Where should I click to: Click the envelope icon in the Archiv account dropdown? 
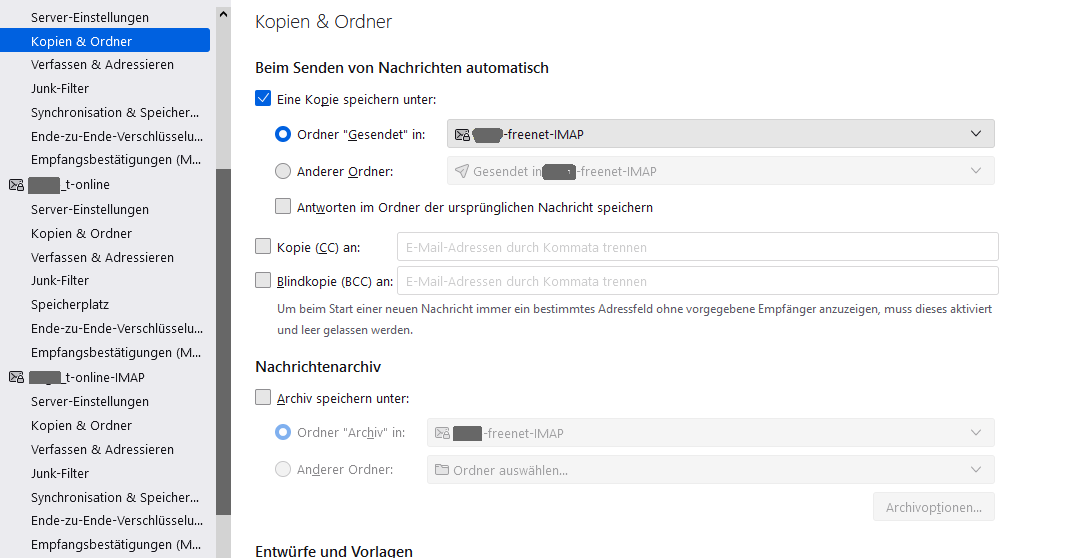pyautogui.click(x=441, y=433)
